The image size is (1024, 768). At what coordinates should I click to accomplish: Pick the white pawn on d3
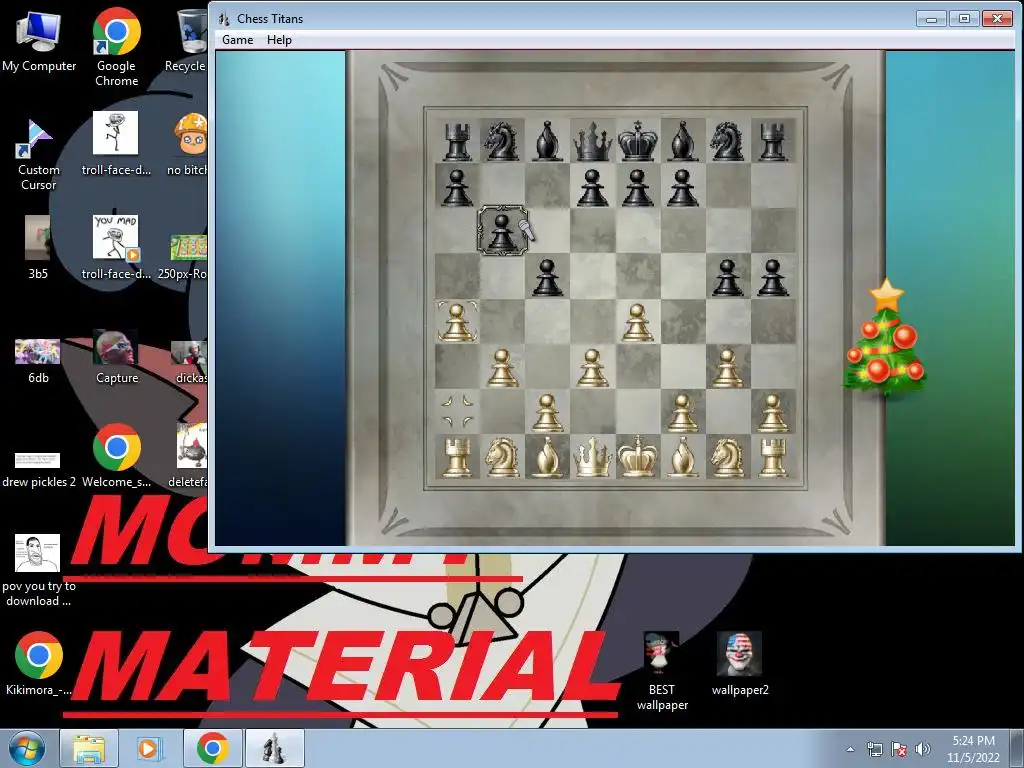click(x=592, y=368)
